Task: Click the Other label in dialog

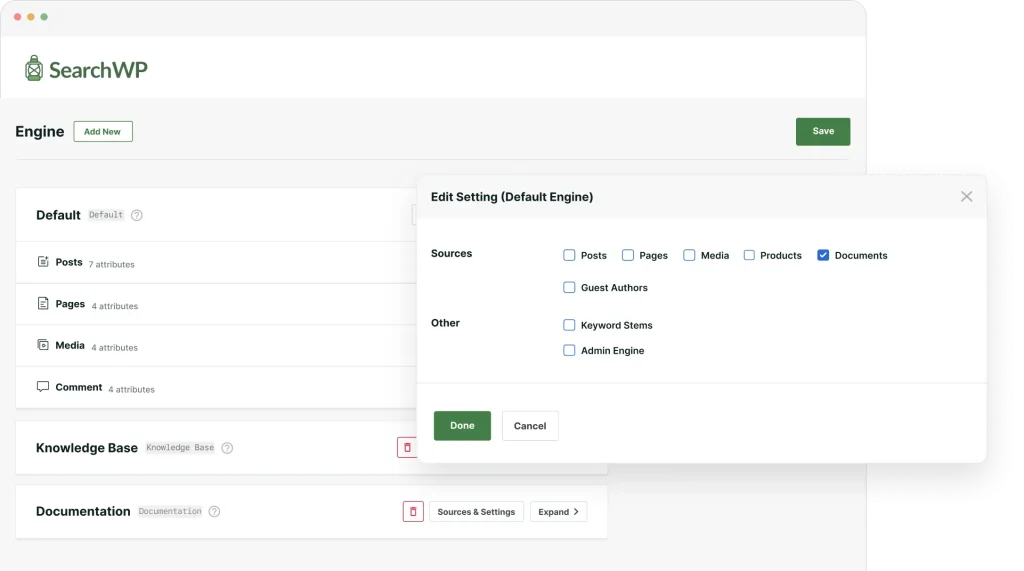Action: [445, 323]
